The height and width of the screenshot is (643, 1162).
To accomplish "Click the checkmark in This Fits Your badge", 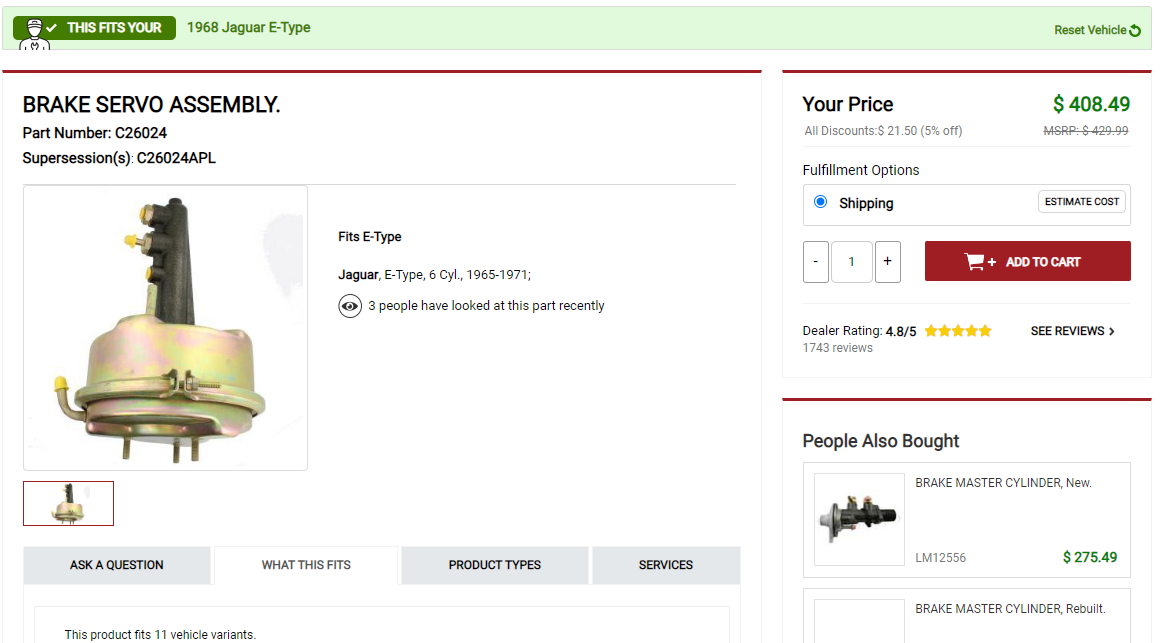I will click(x=52, y=28).
